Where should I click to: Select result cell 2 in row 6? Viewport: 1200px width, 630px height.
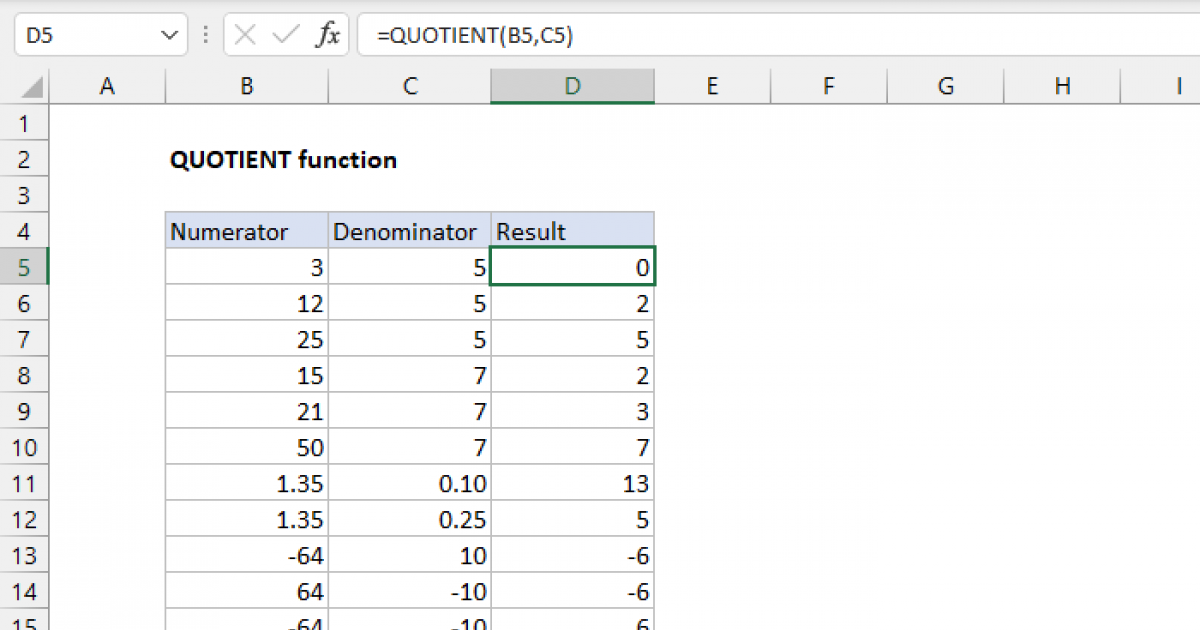(x=572, y=304)
